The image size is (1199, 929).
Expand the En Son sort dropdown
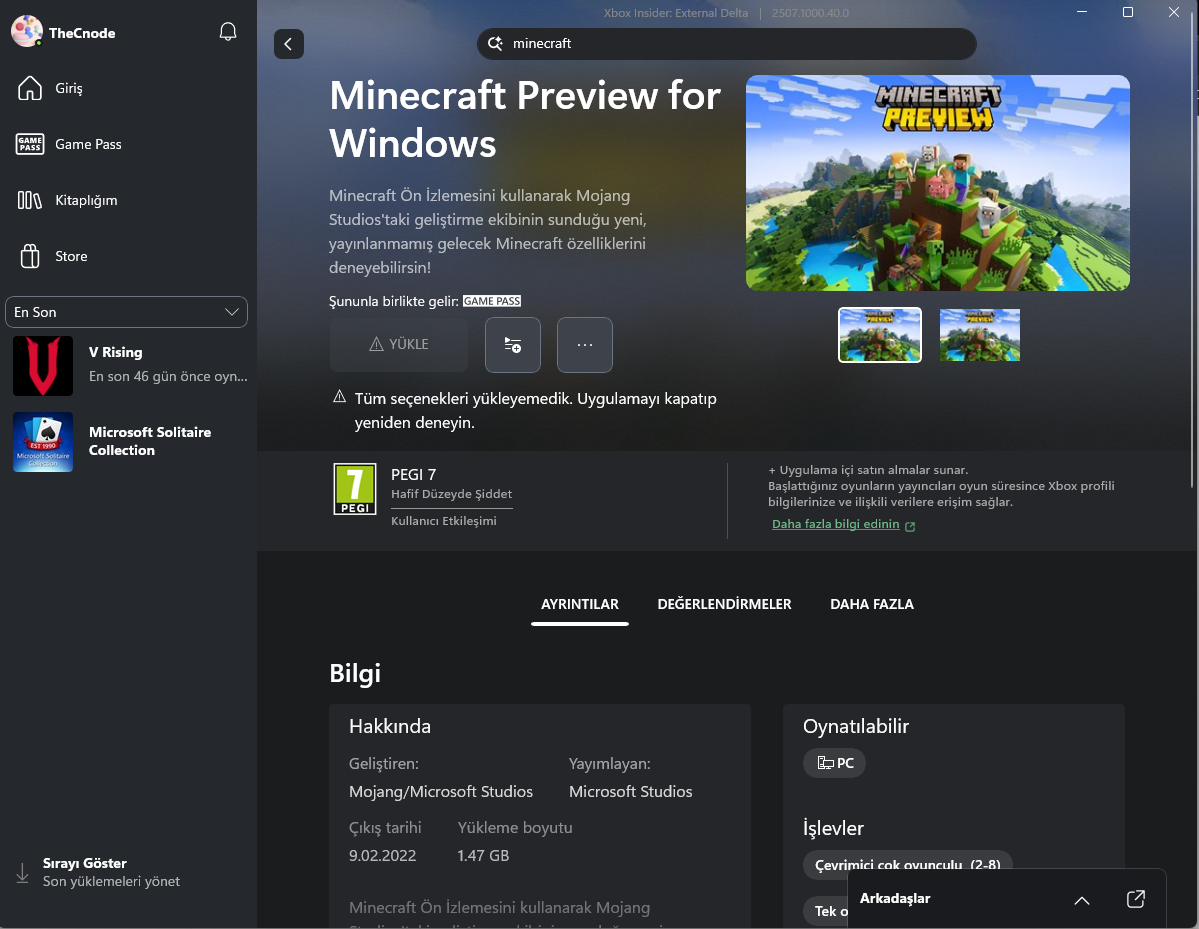[x=126, y=312]
